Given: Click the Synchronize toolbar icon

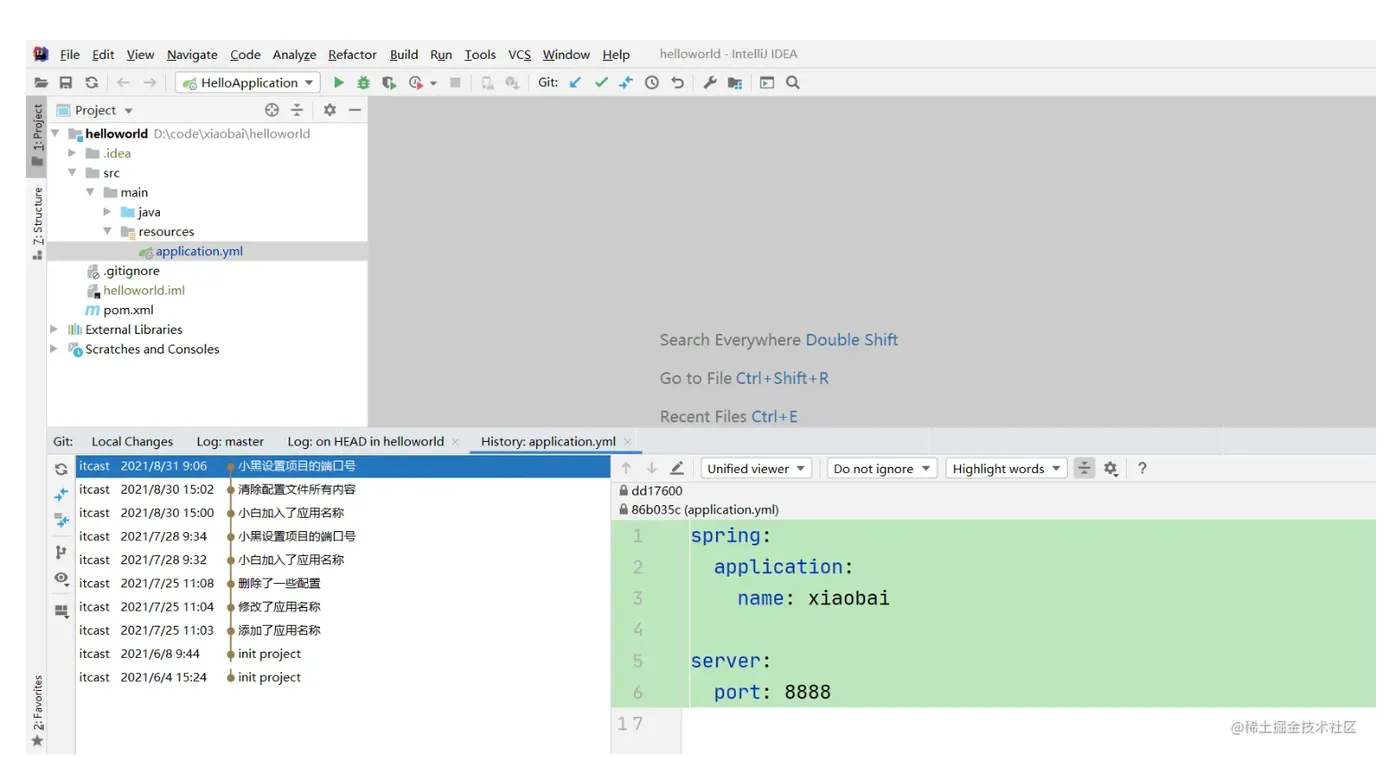Looking at the screenshot, I should (x=92, y=83).
